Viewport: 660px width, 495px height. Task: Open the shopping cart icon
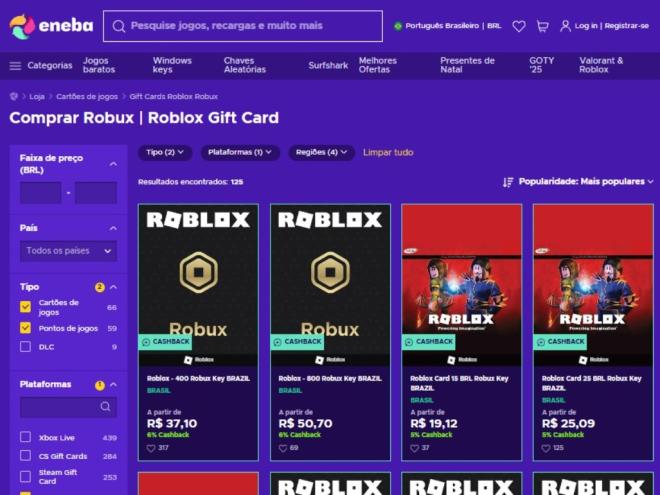pyautogui.click(x=543, y=26)
